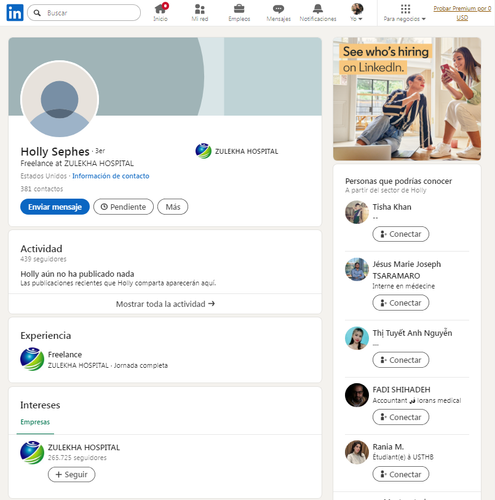Click the search magnifier icon
495x500 pixels.
tap(37, 13)
